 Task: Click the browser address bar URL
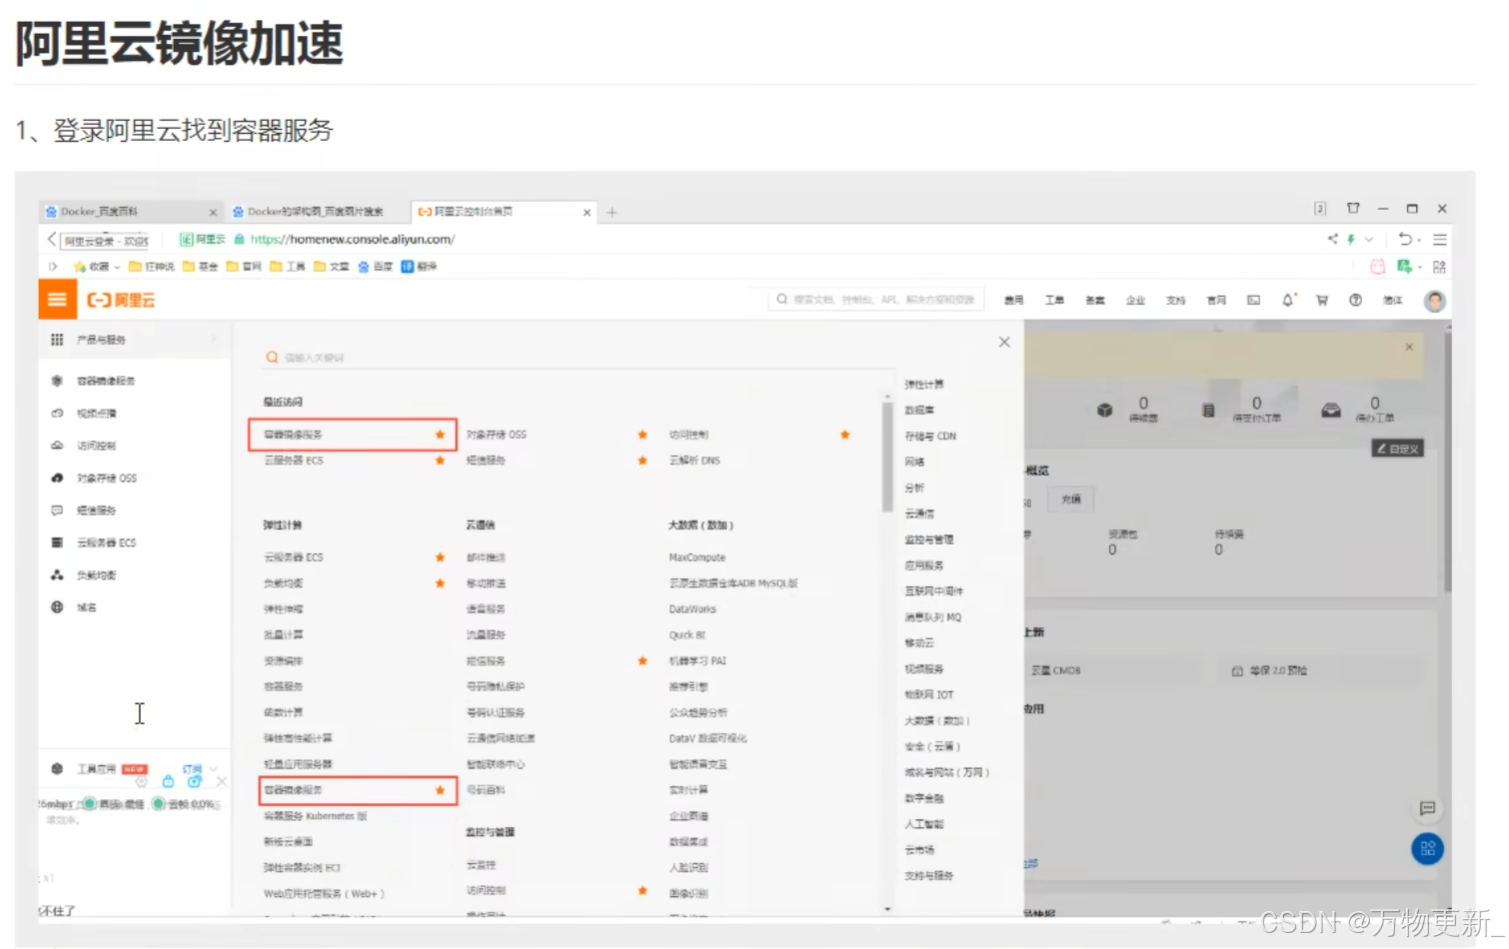[352, 239]
